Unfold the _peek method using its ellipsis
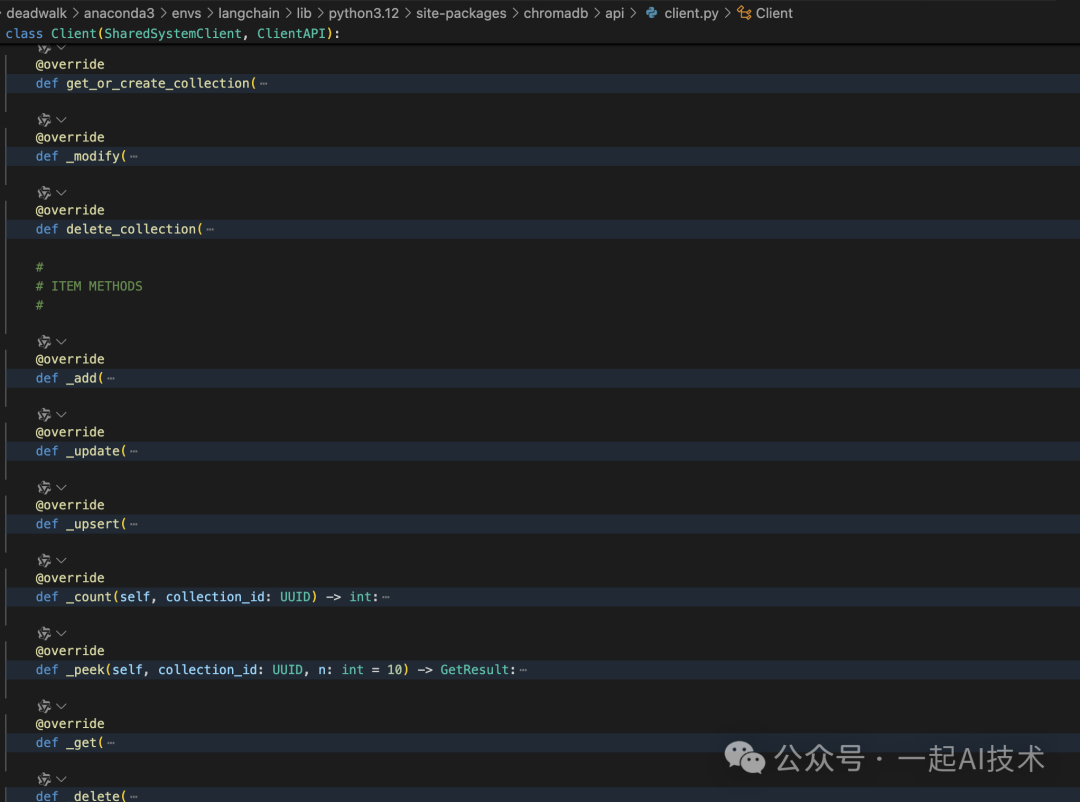This screenshot has height=802, width=1080. (x=523, y=670)
